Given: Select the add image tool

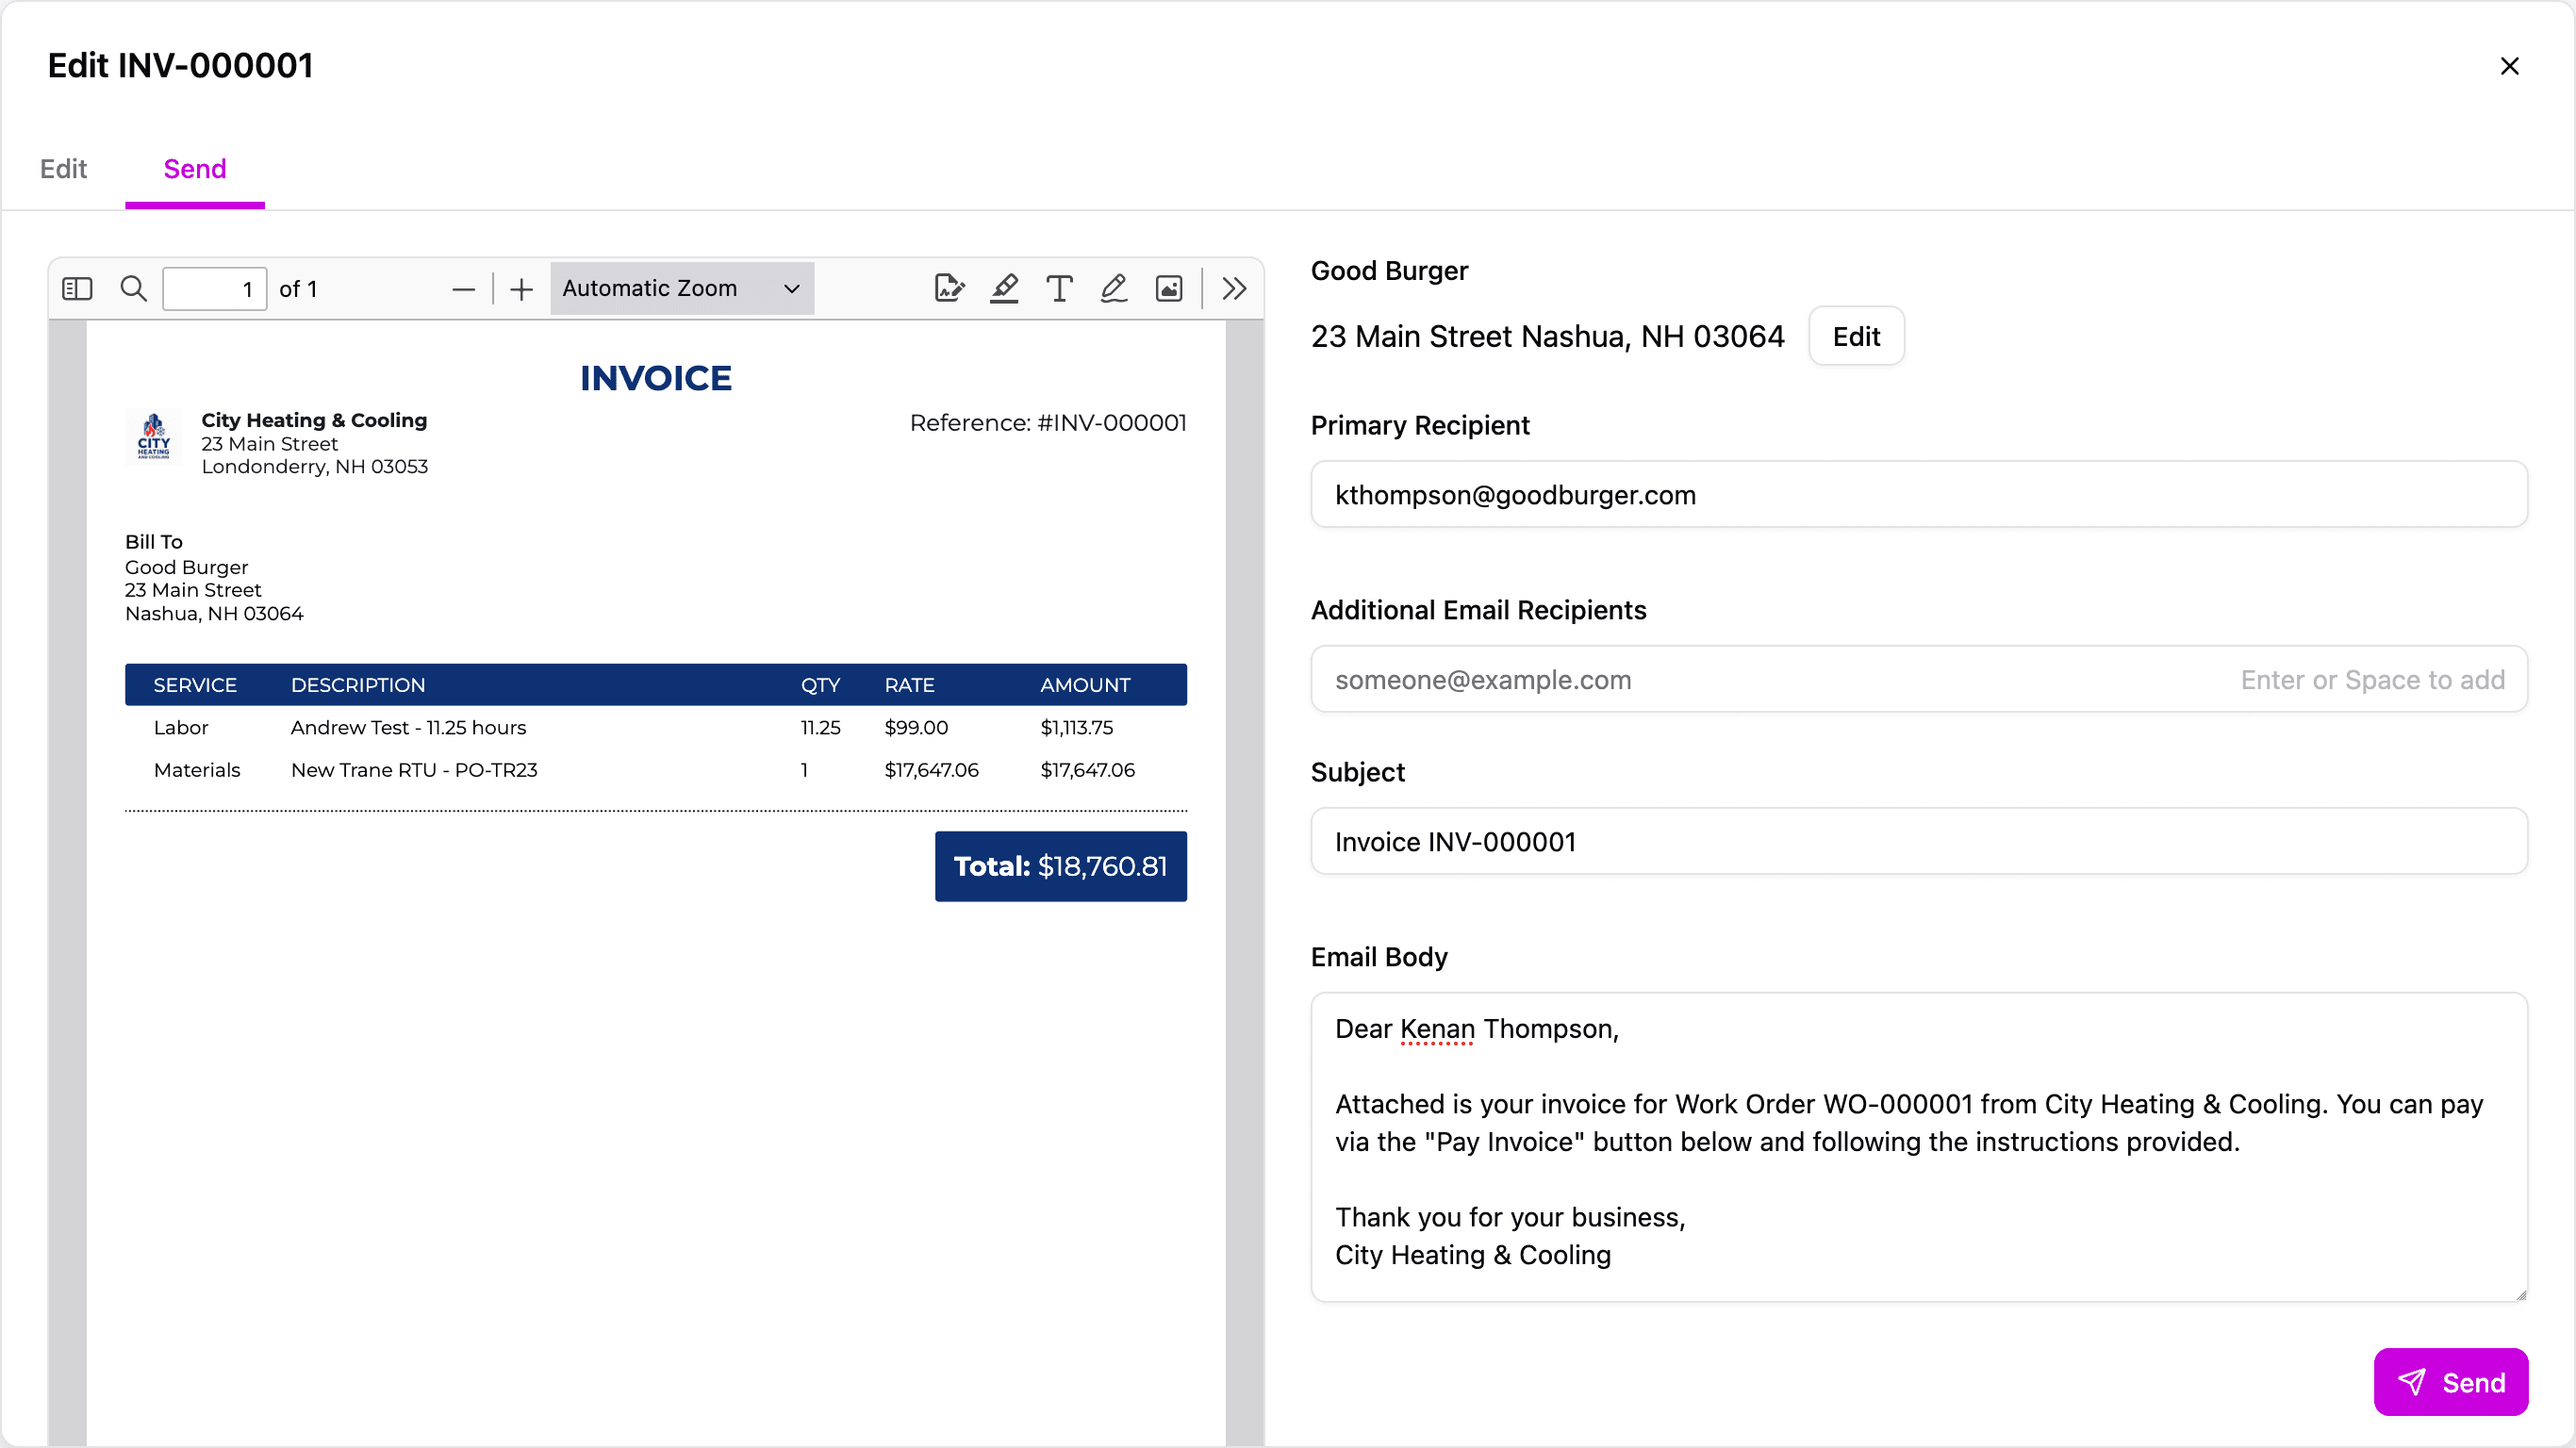Looking at the screenshot, I should (x=1169, y=289).
